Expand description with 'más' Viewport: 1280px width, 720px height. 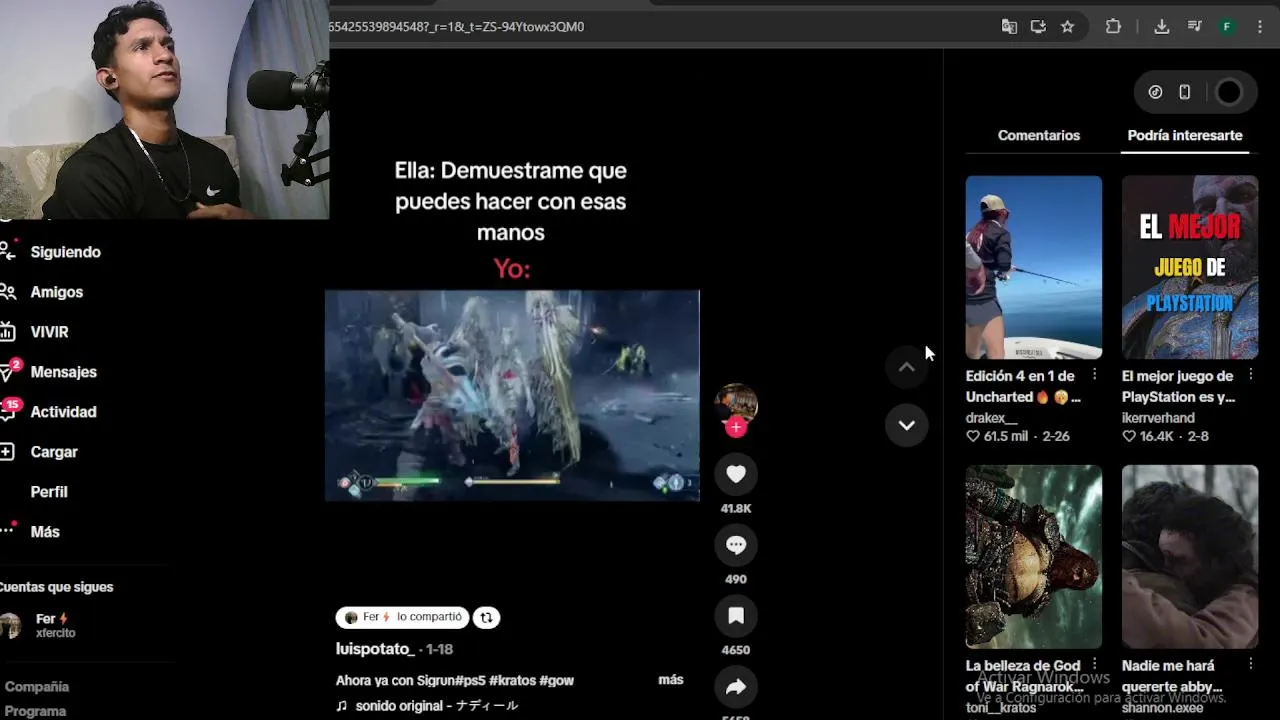click(x=671, y=680)
